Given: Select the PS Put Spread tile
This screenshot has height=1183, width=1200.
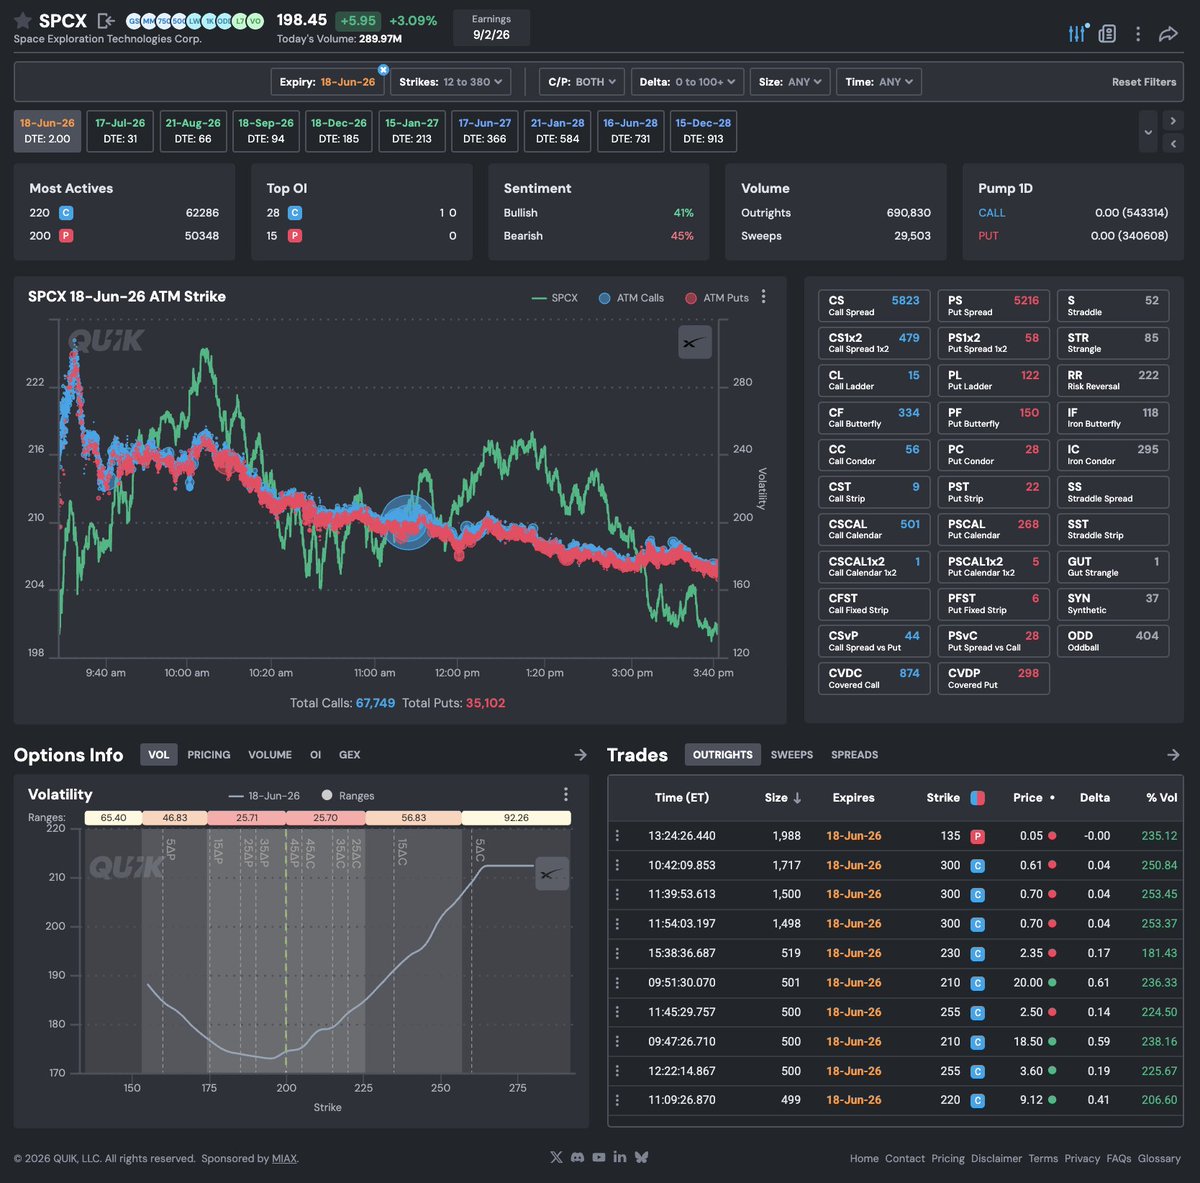Looking at the screenshot, I should point(993,306).
